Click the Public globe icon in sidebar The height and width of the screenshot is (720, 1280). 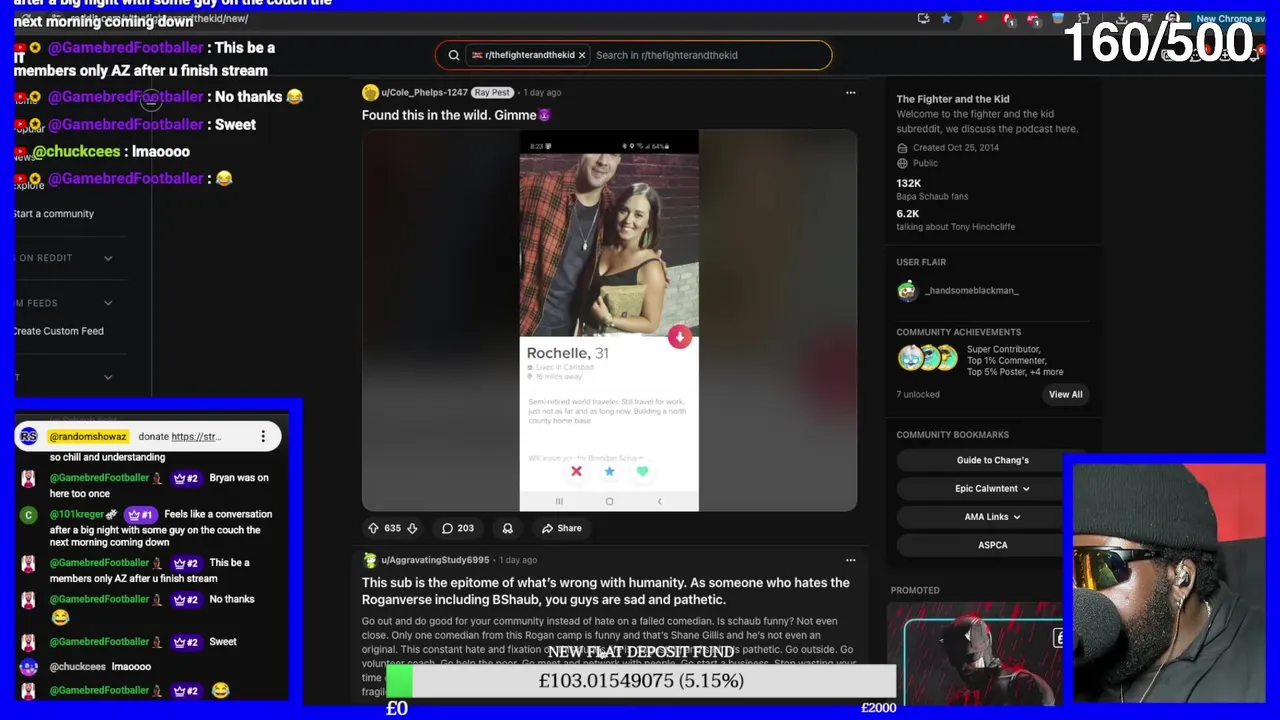902,163
